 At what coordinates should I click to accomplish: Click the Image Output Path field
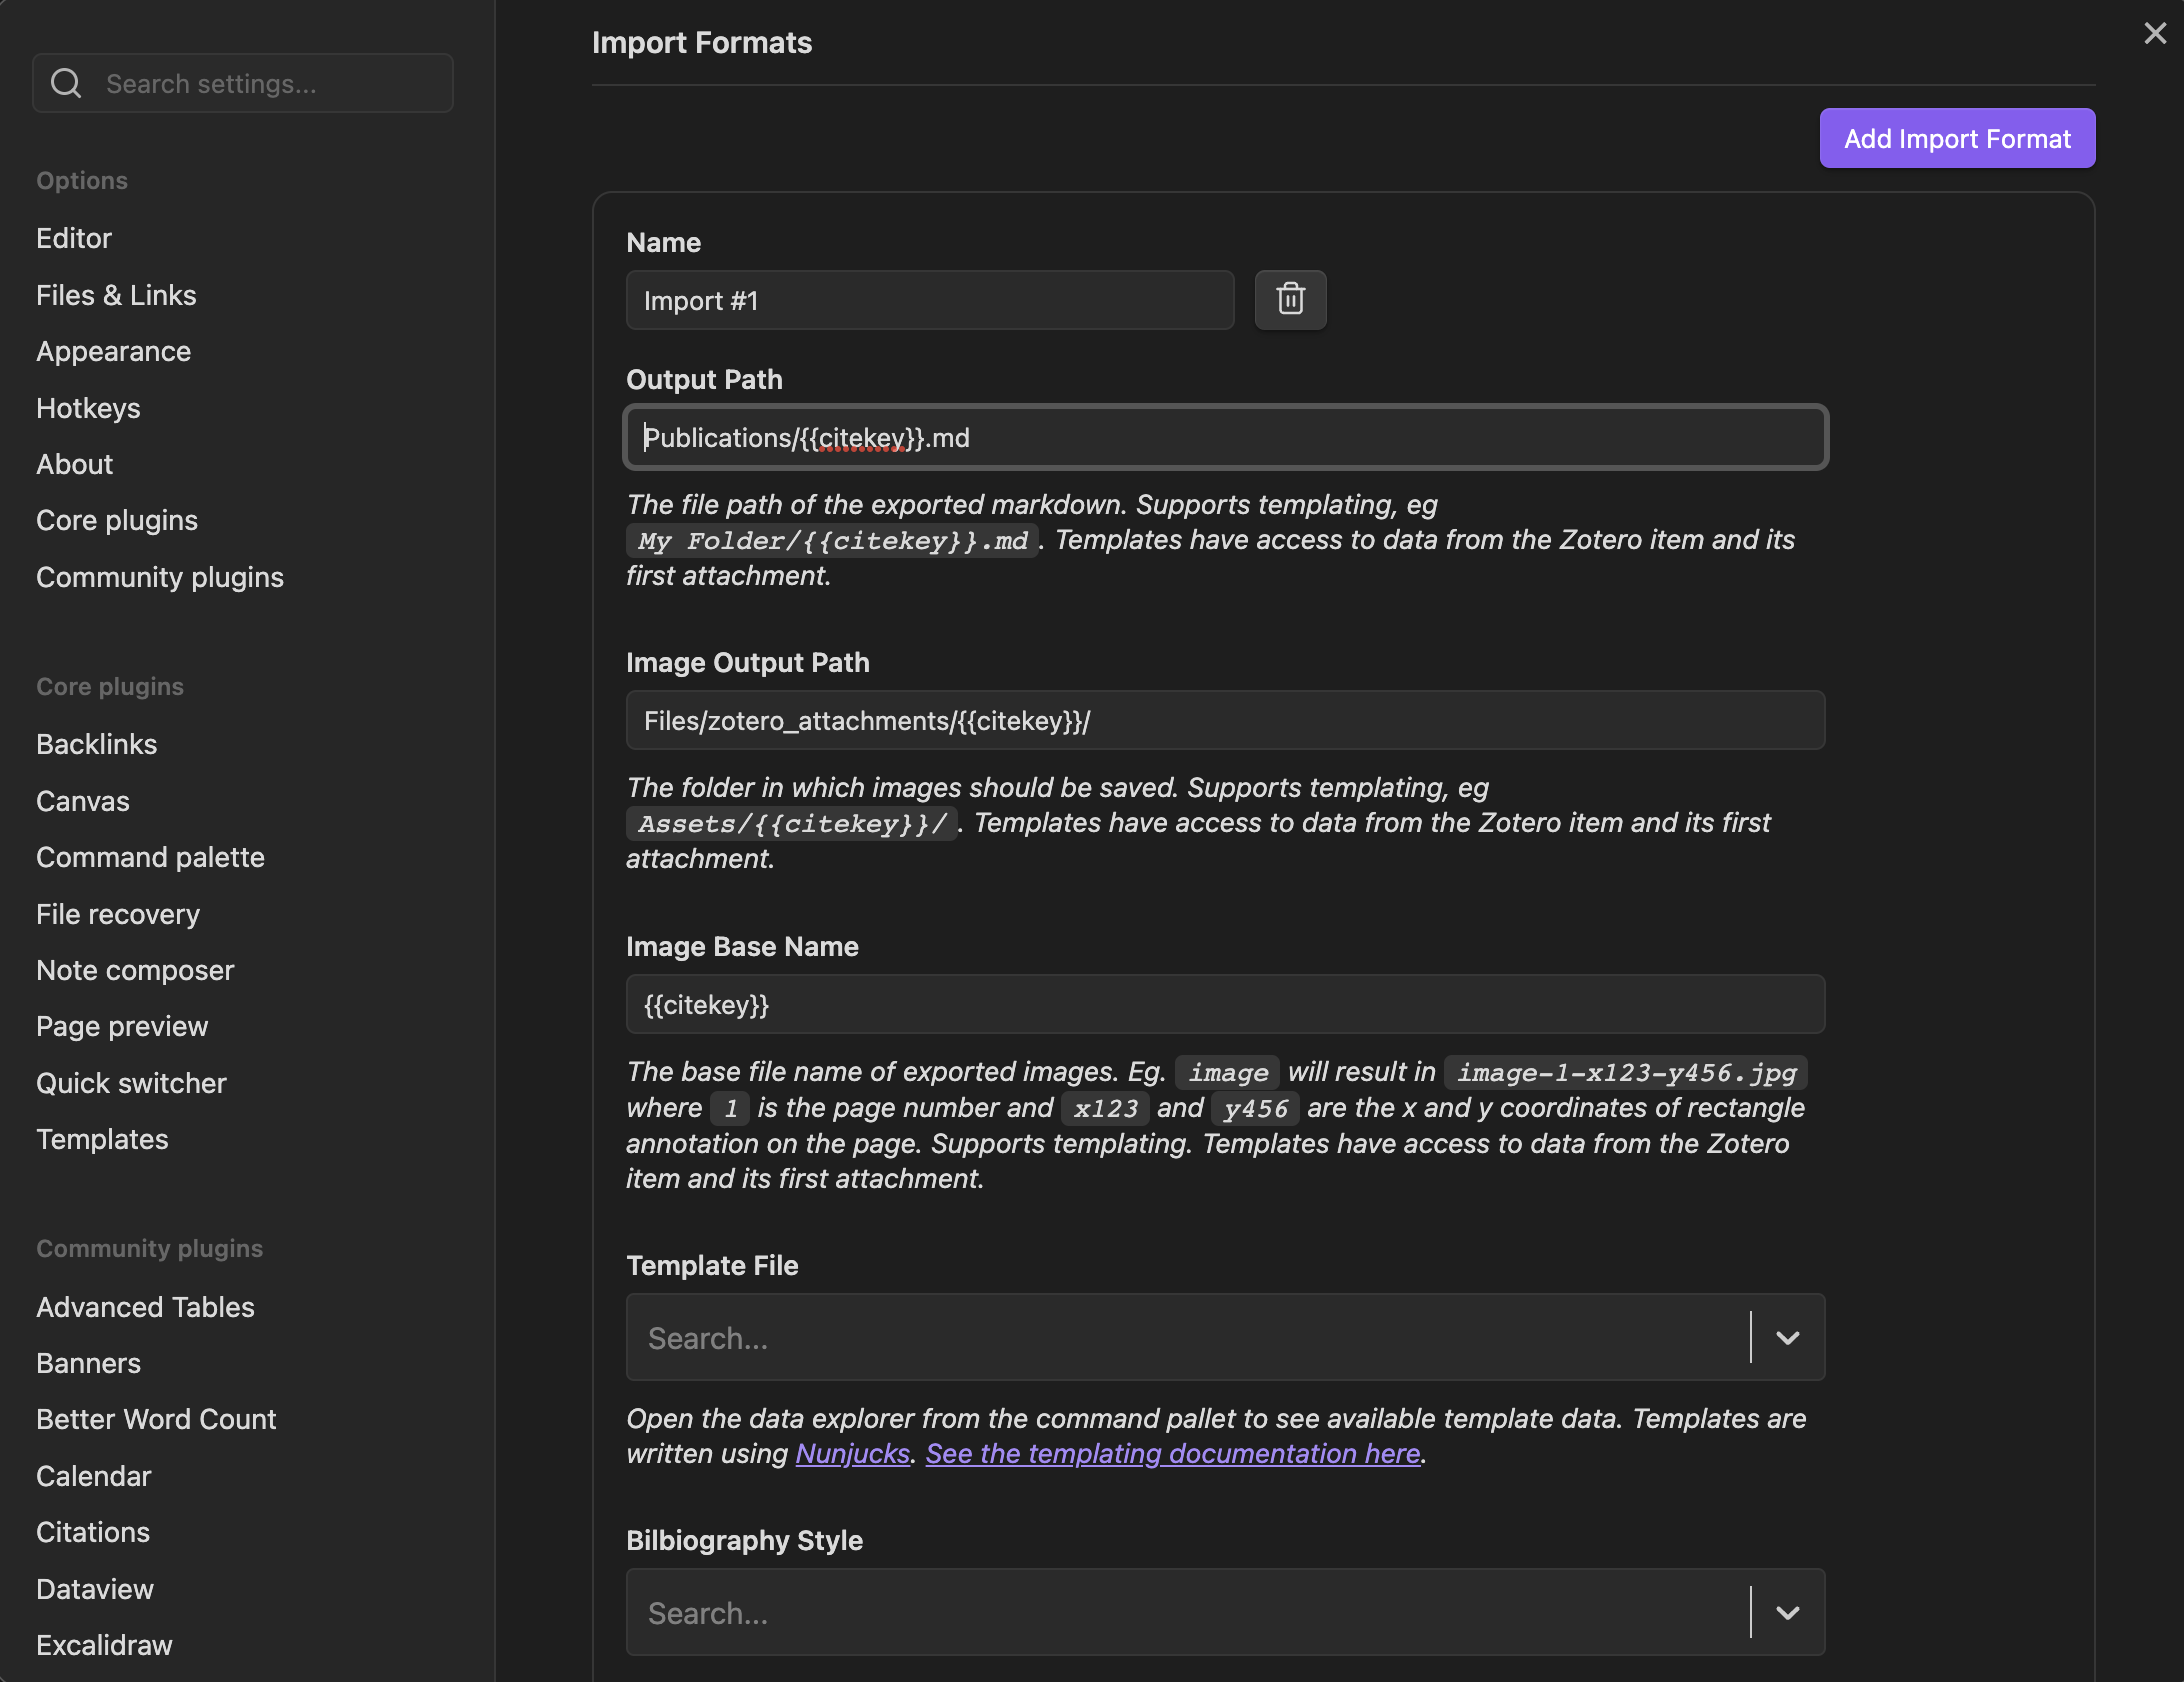click(1225, 720)
